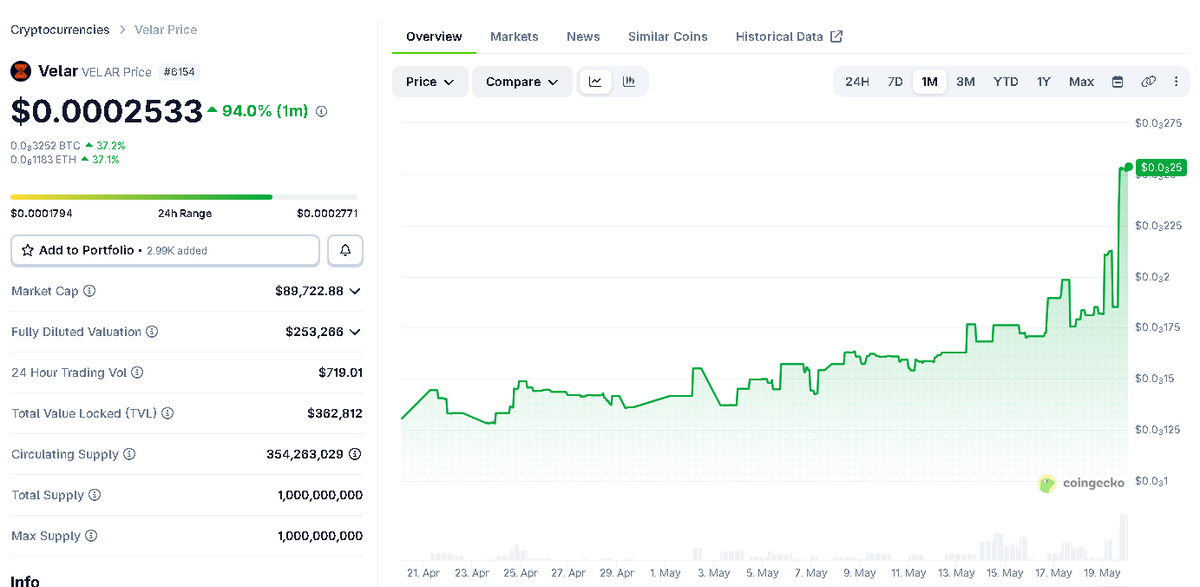Screen dimensions: 1200x587
Task: Open the Price dropdown
Action: pos(430,82)
